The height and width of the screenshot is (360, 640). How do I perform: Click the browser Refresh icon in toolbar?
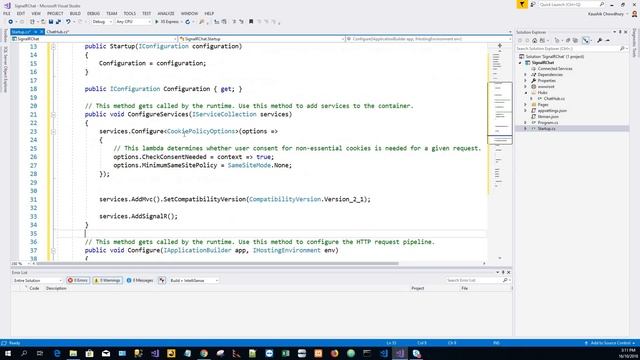pyautogui.click(x=187, y=22)
